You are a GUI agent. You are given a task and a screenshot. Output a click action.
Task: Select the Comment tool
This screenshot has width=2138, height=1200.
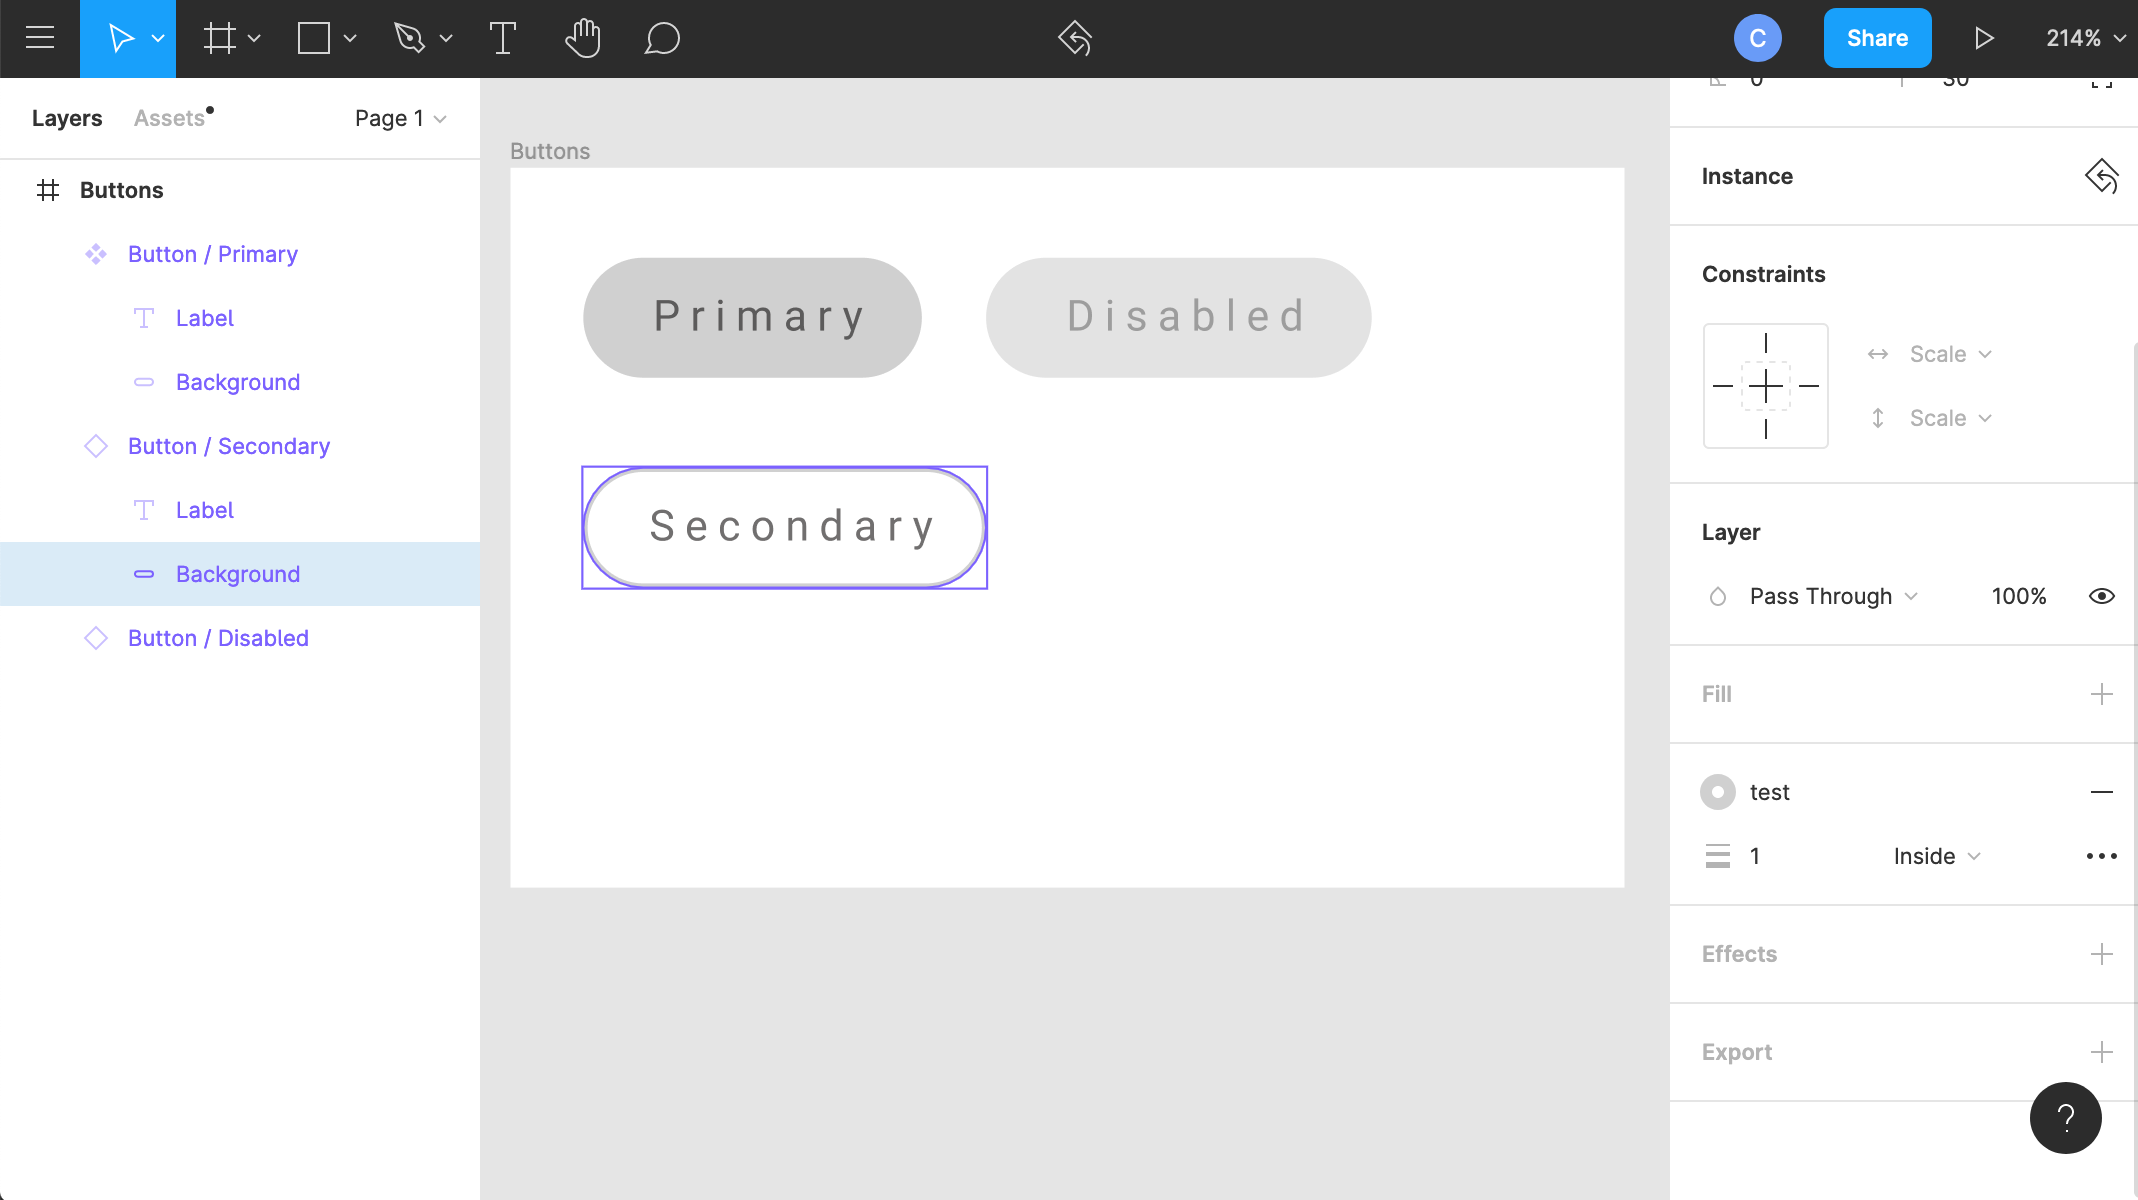coord(662,40)
